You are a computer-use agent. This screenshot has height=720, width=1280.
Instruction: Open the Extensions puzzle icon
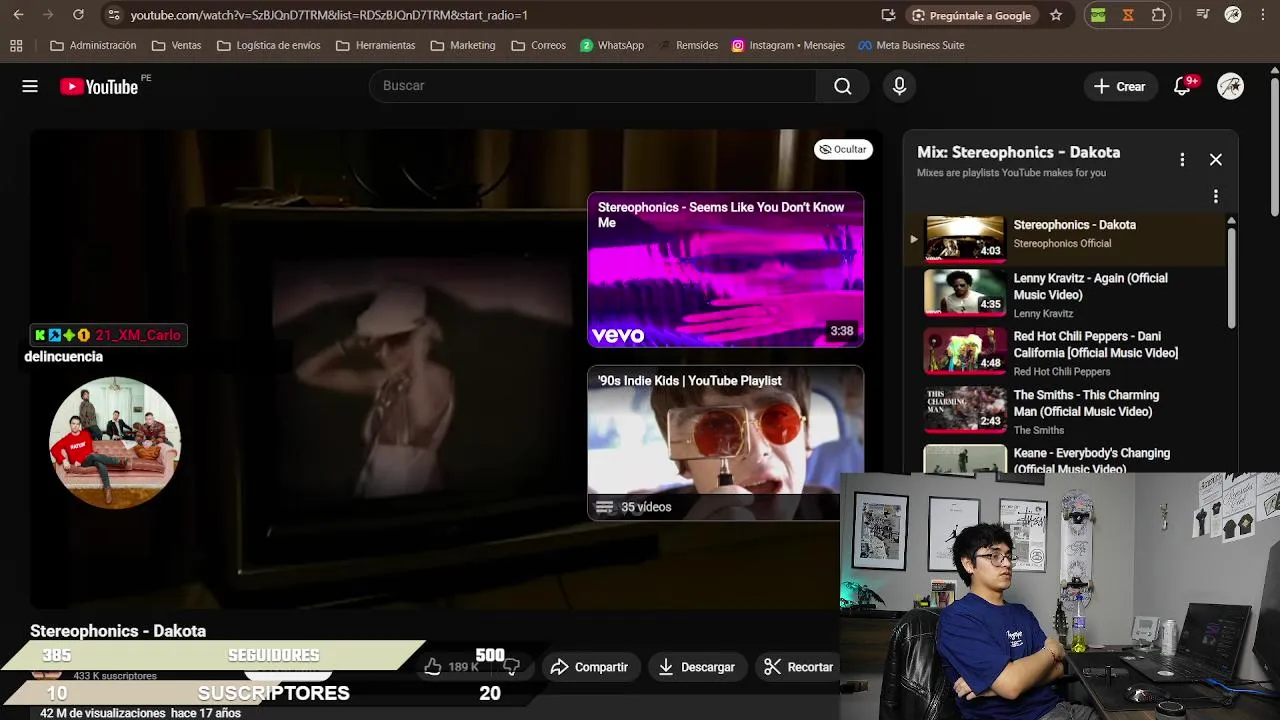pyautogui.click(x=1159, y=15)
